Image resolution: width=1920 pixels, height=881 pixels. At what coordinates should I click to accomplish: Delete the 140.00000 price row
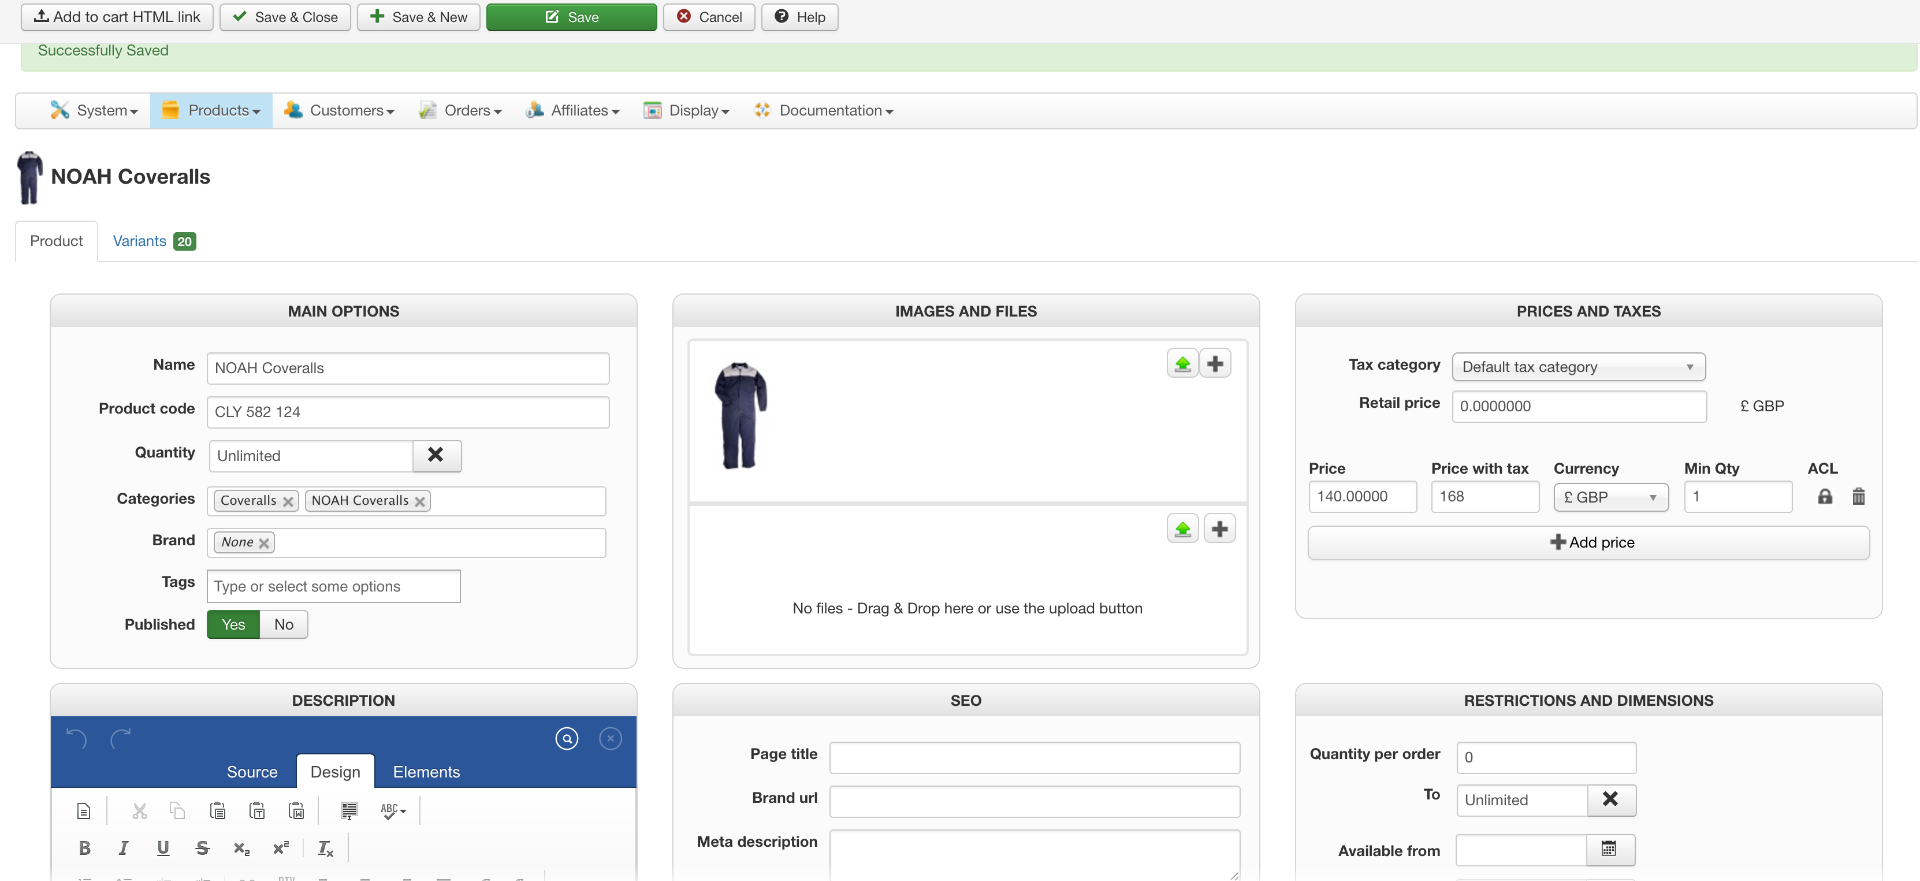tap(1859, 497)
